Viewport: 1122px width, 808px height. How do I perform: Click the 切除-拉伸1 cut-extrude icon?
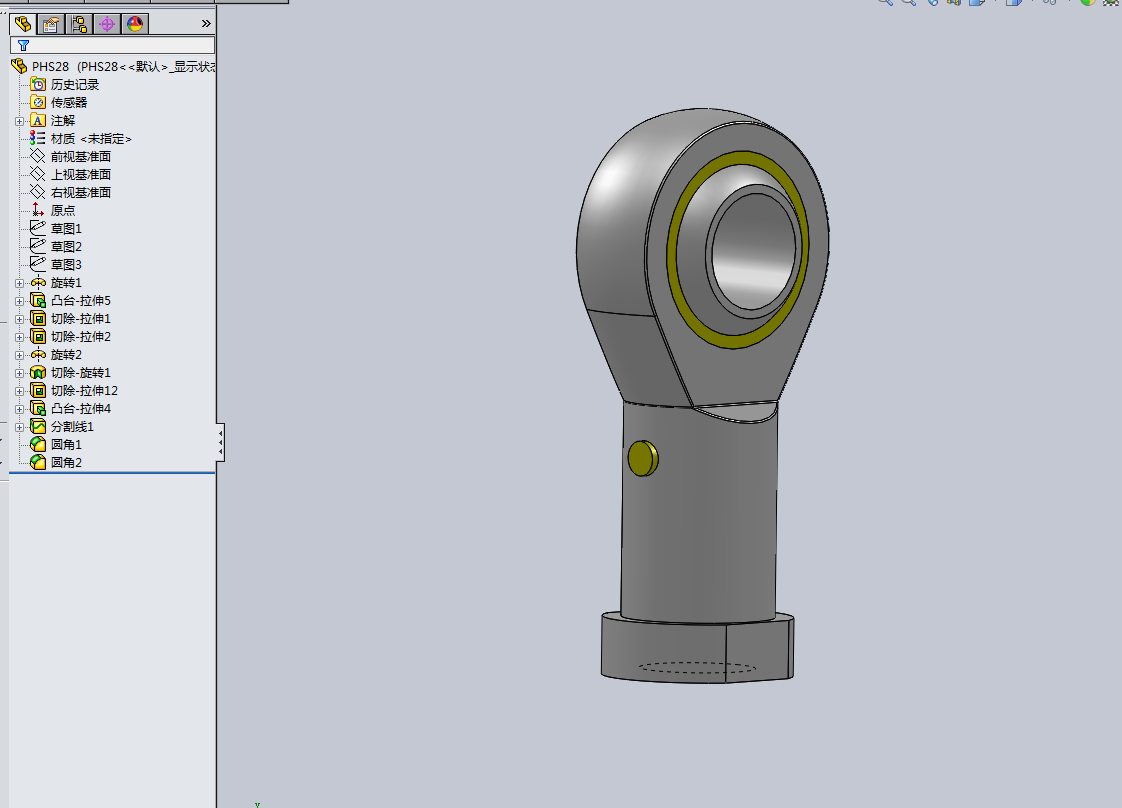38,318
